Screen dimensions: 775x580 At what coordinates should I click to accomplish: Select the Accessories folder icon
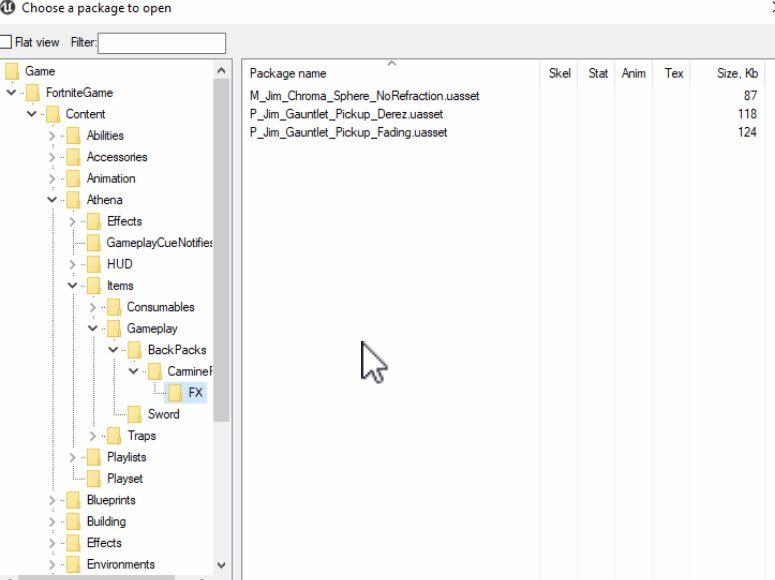click(73, 157)
